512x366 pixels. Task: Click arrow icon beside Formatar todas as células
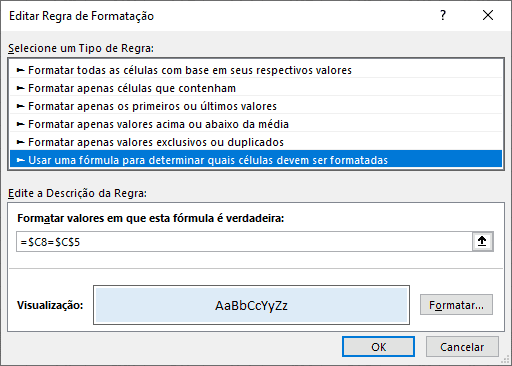pyautogui.click(x=21, y=70)
